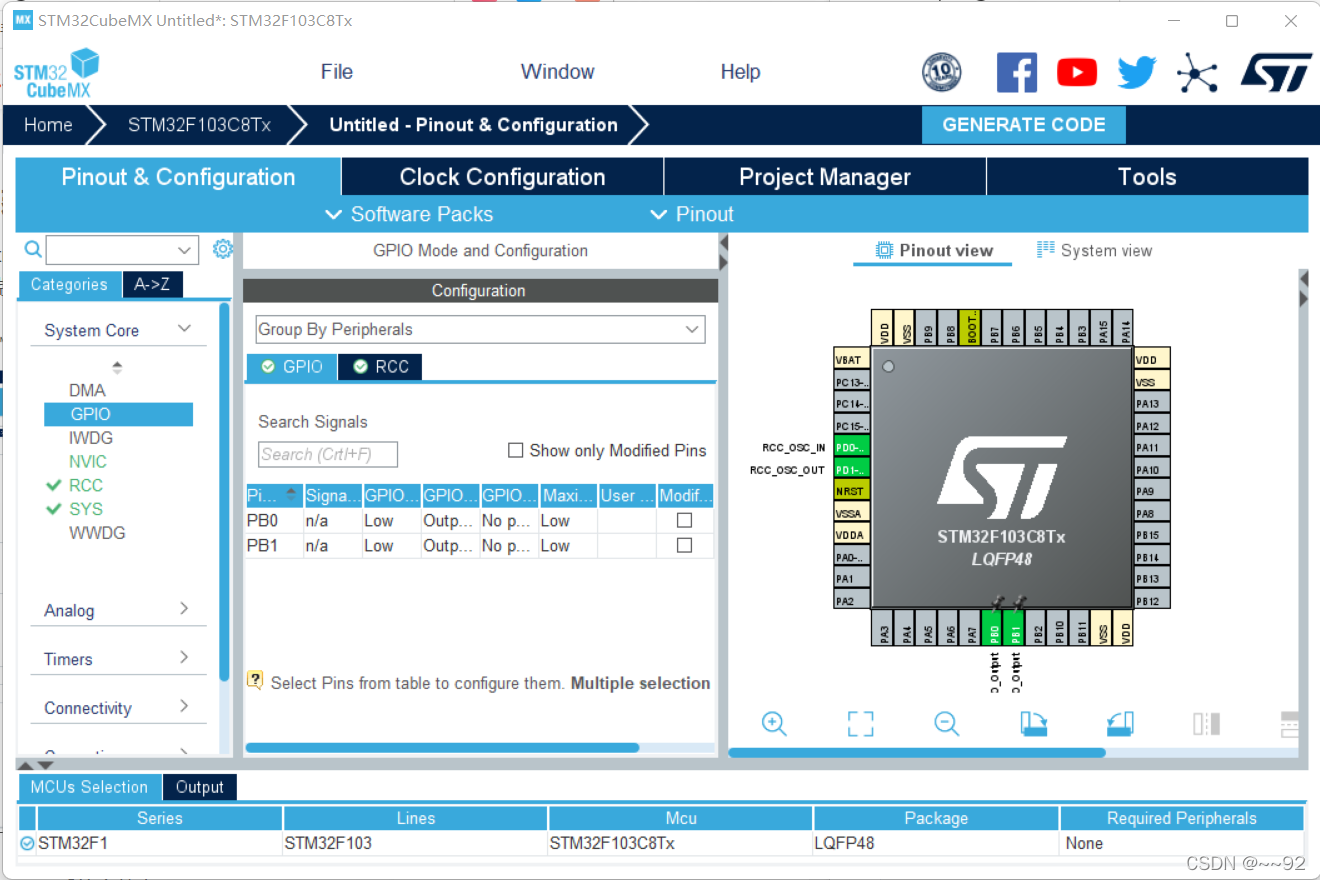Tick the Modified checkbox for PB1

tap(684, 545)
